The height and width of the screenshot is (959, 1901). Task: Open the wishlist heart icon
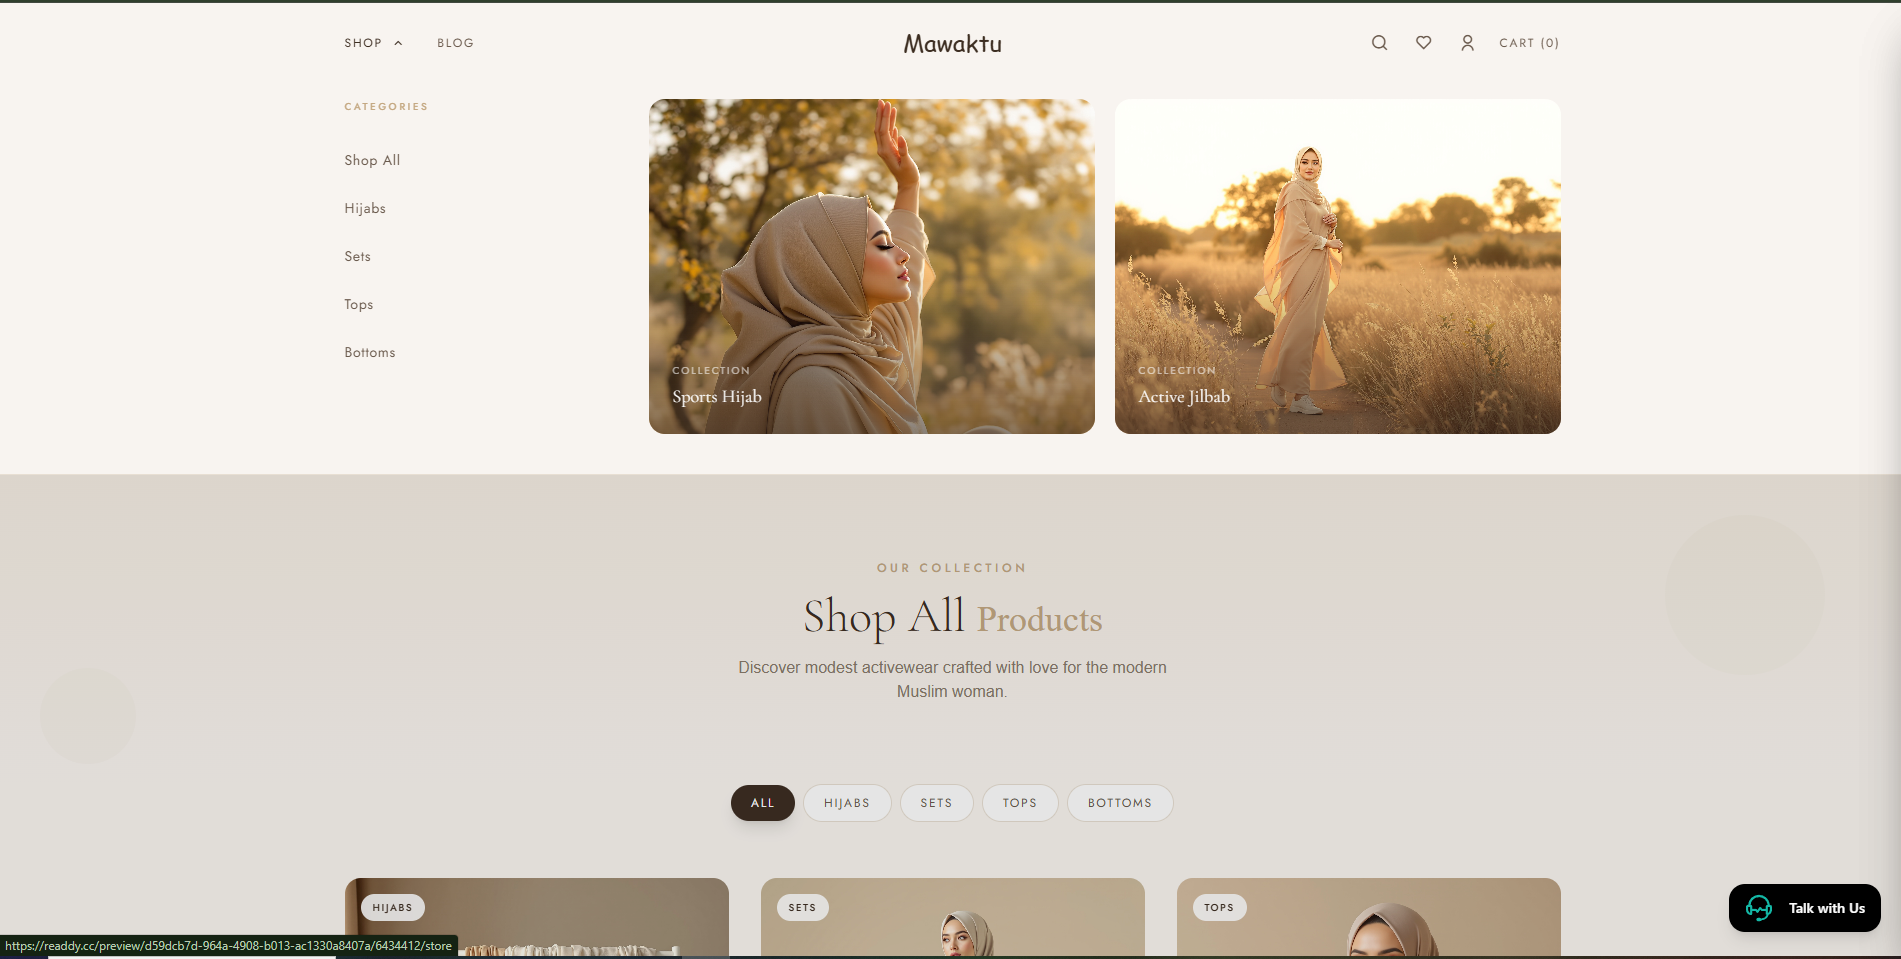tap(1423, 43)
